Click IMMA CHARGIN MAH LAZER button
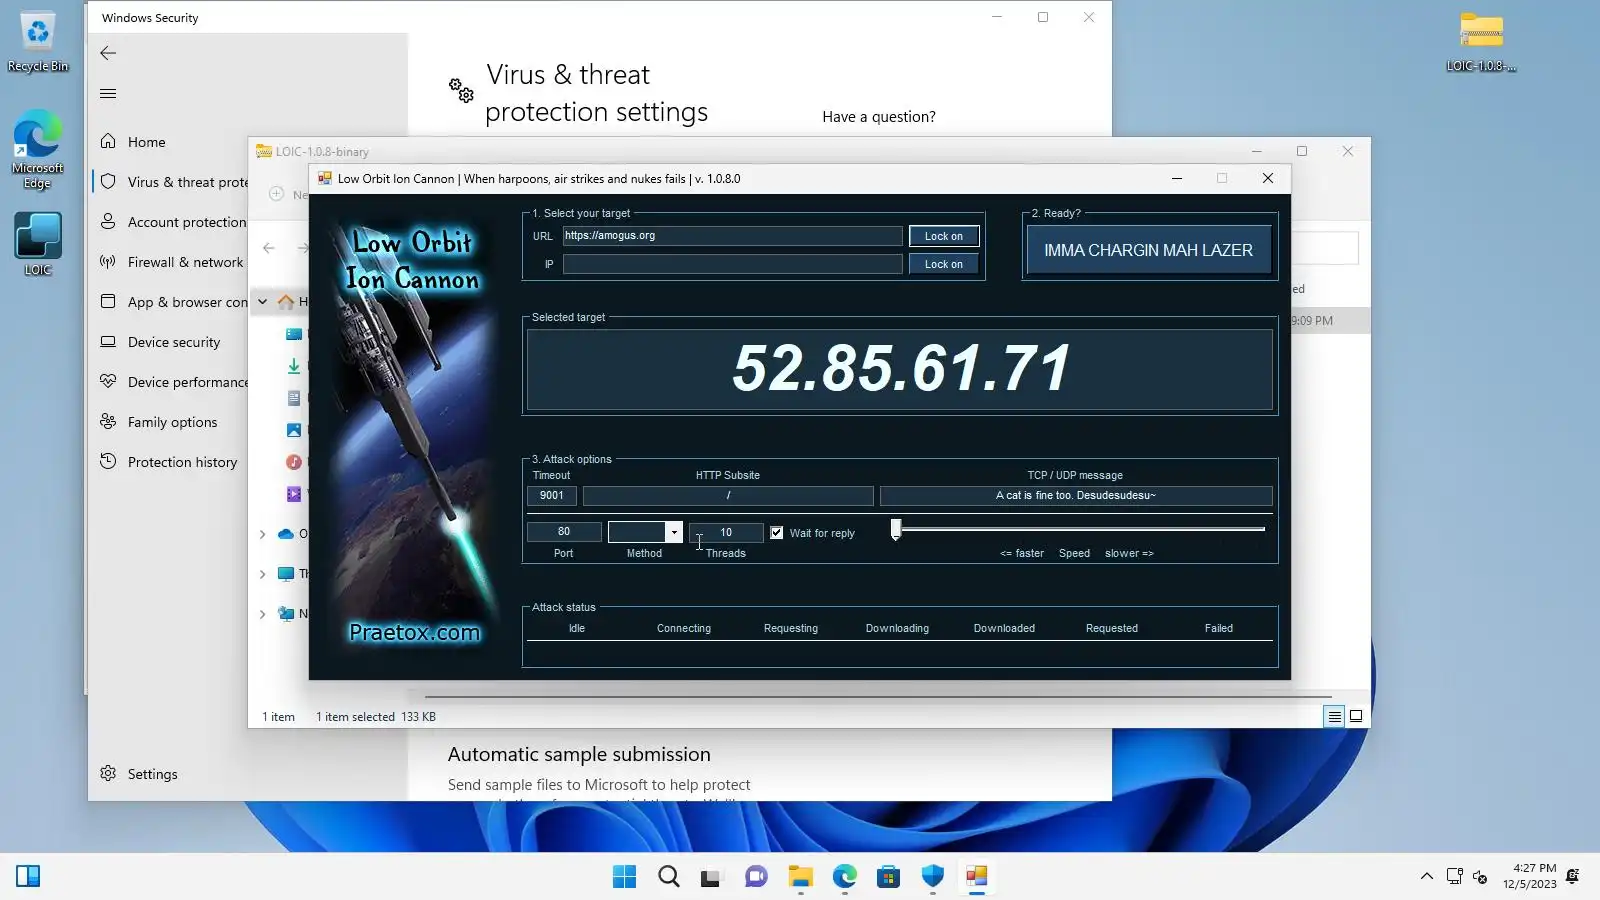 tap(1148, 250)
